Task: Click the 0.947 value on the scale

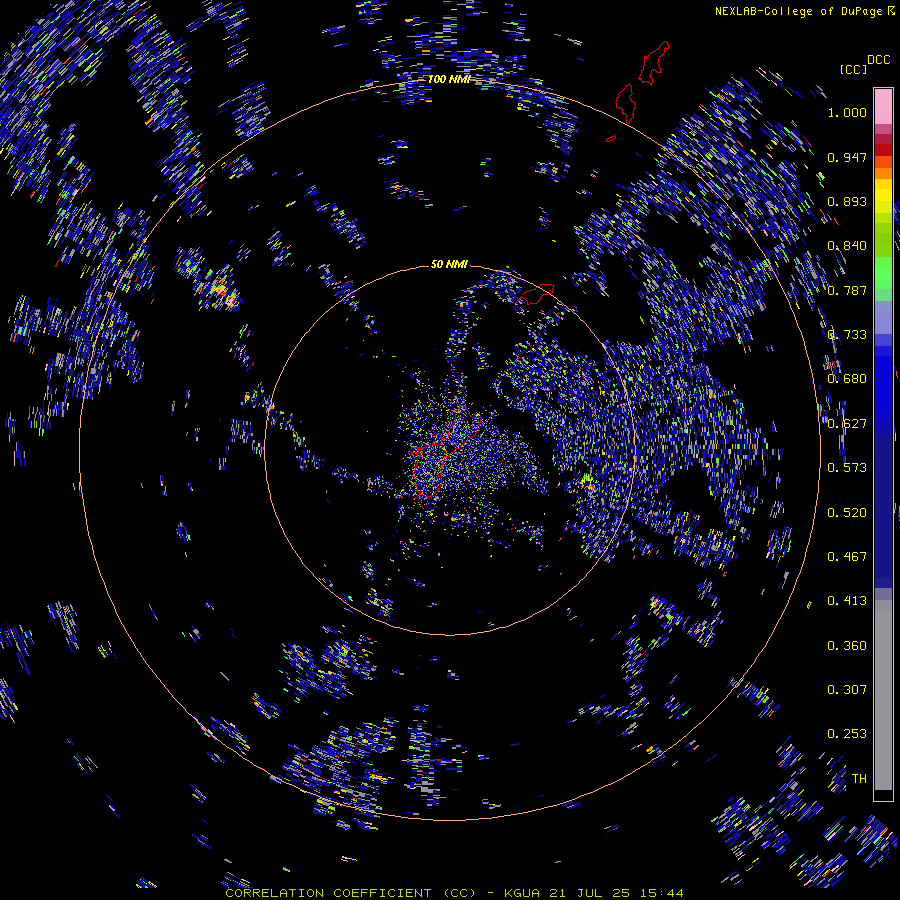Action: click(x=847, y=157)
